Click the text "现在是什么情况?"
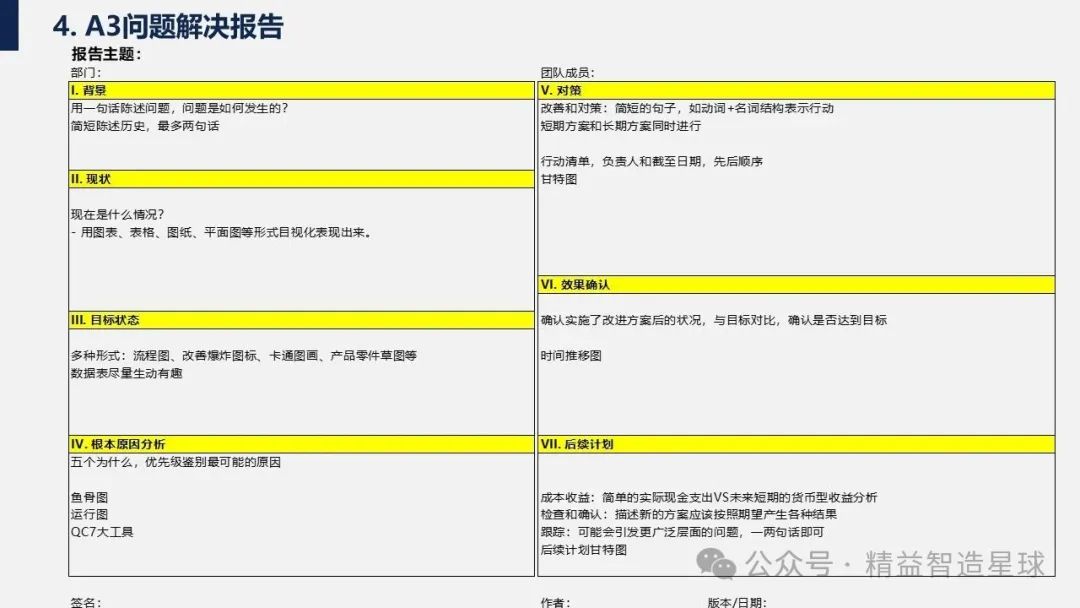Screen dimensions: 1080x608 [x=117, y=214]
